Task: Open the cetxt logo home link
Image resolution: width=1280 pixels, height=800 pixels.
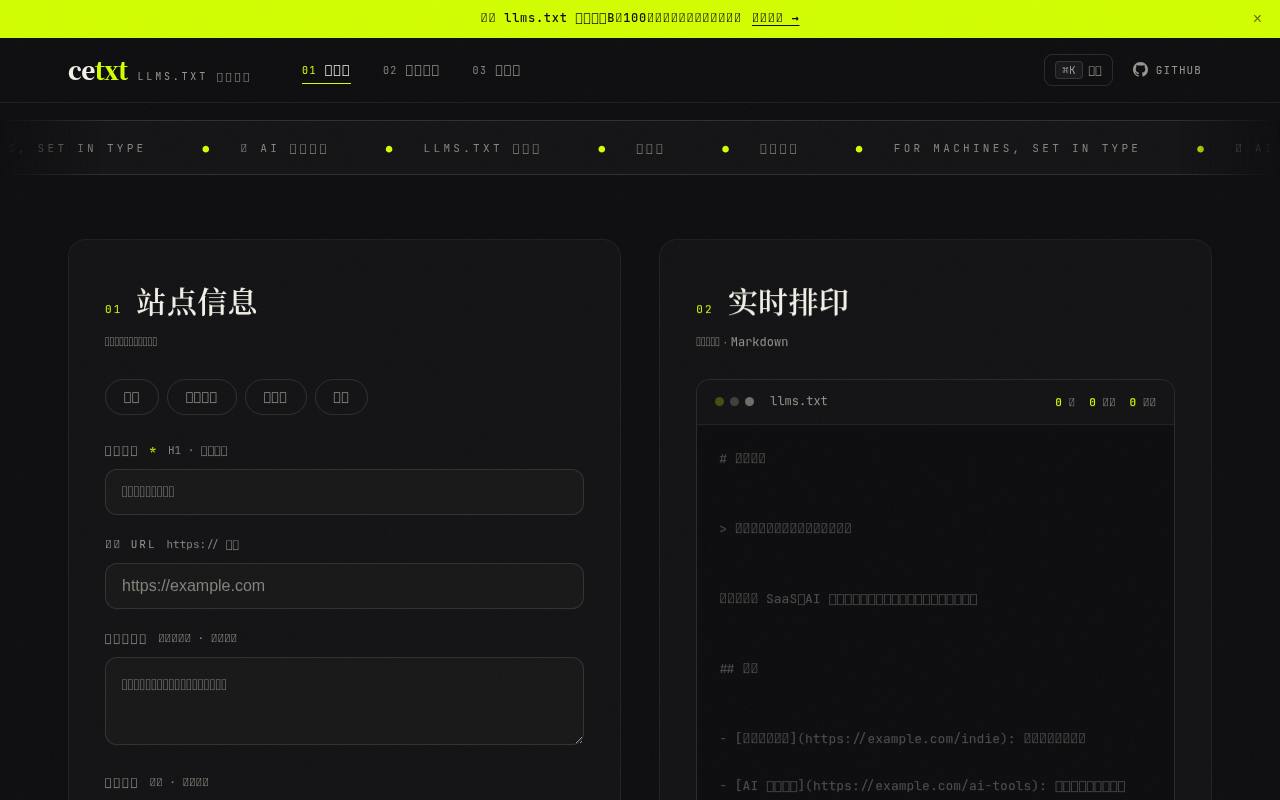Action: [x=98, y=71]
